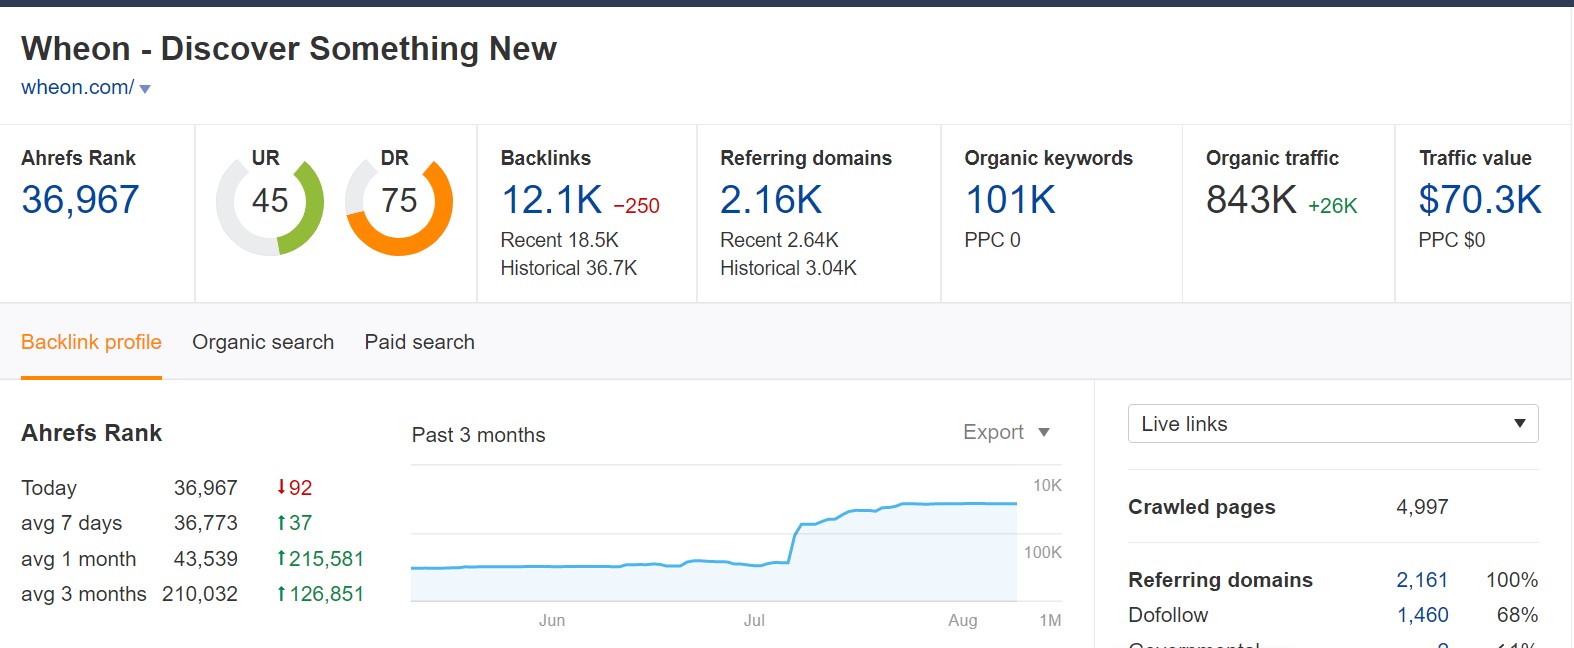Open the wheon.com URL dropdown arrow
Image resolution: width=1574 pixels, height=648 pixels.
click(x=145, y=89)
